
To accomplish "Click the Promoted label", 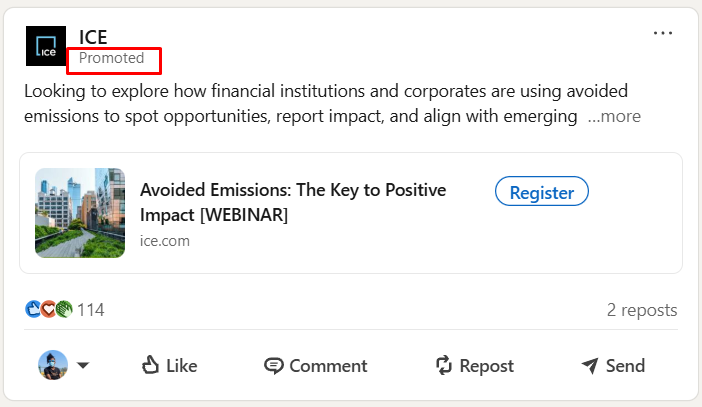I will click(111, 58).
